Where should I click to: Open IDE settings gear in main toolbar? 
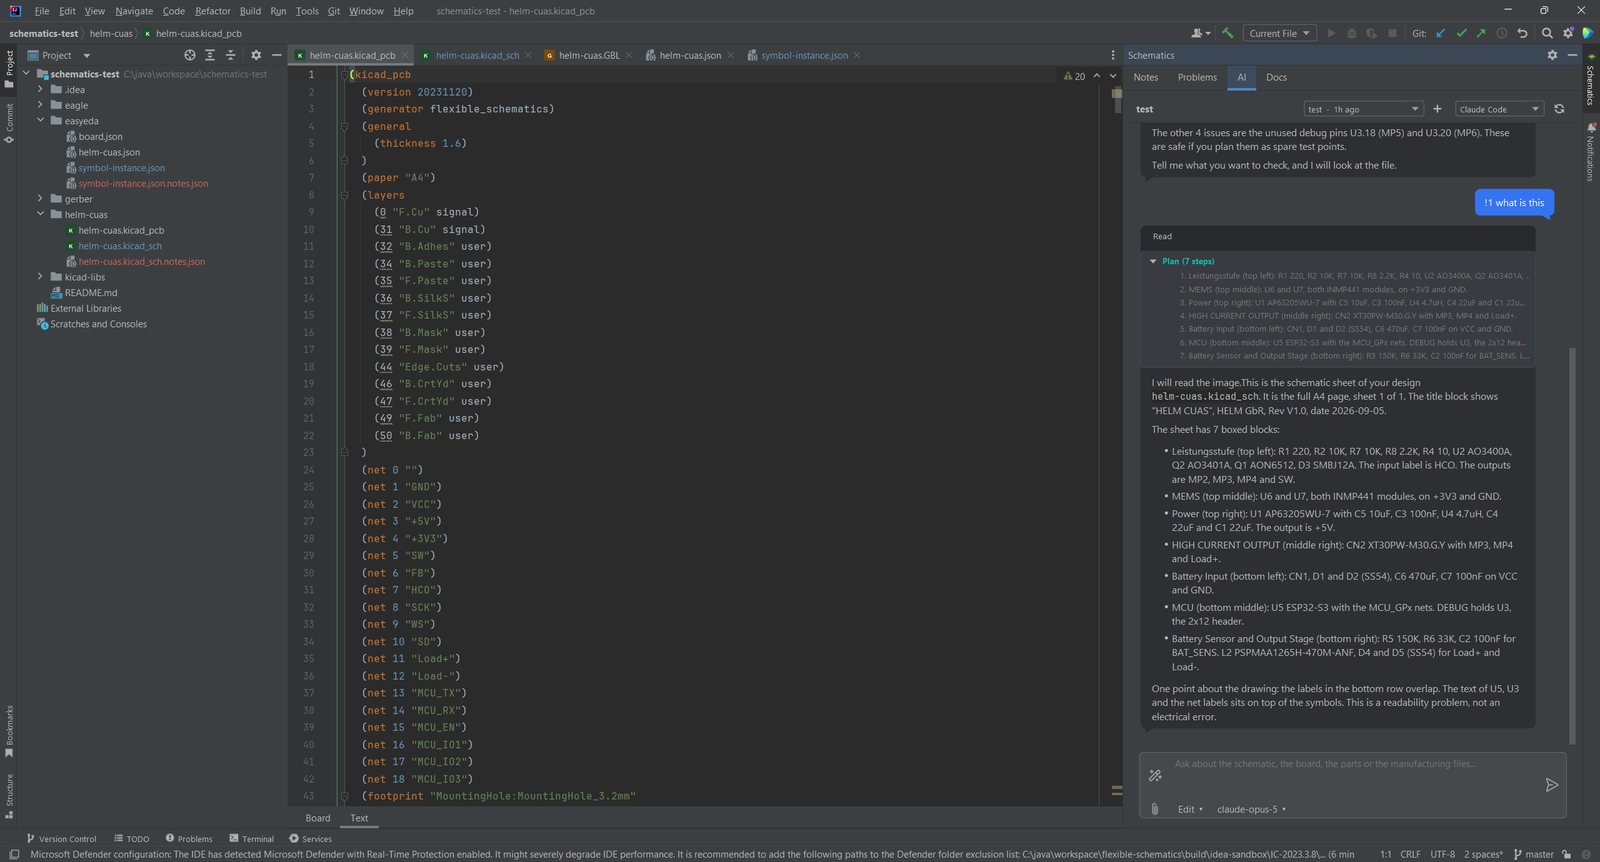[x=1568, y=33]
